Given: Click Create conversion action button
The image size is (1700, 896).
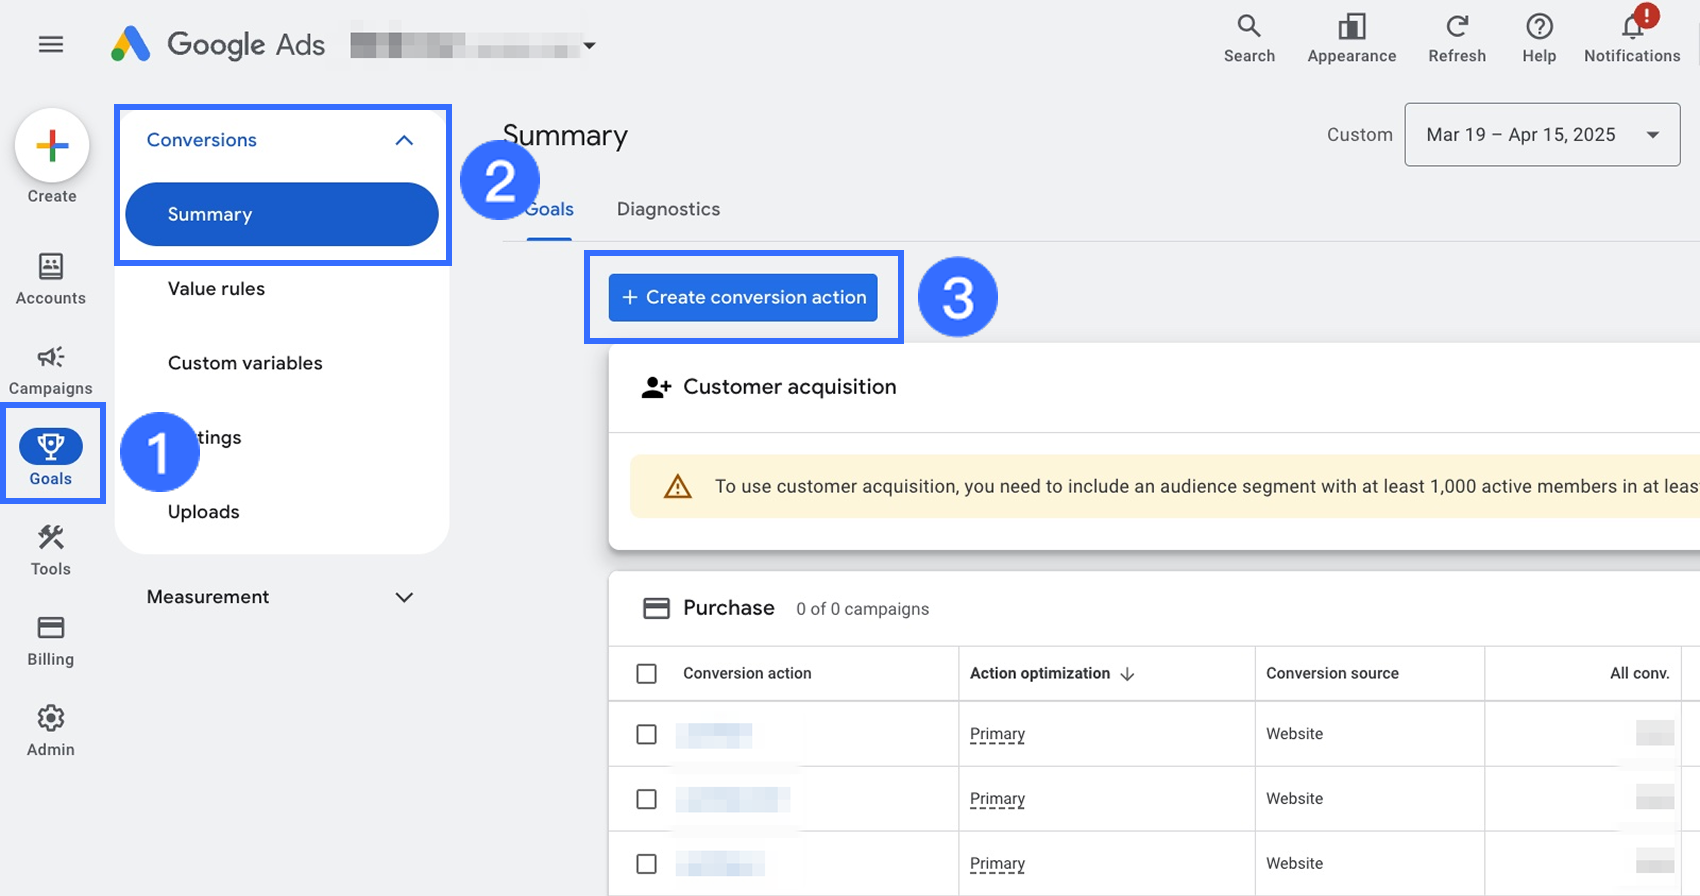Looking at the screenshot, I should [x=743, y=298].
